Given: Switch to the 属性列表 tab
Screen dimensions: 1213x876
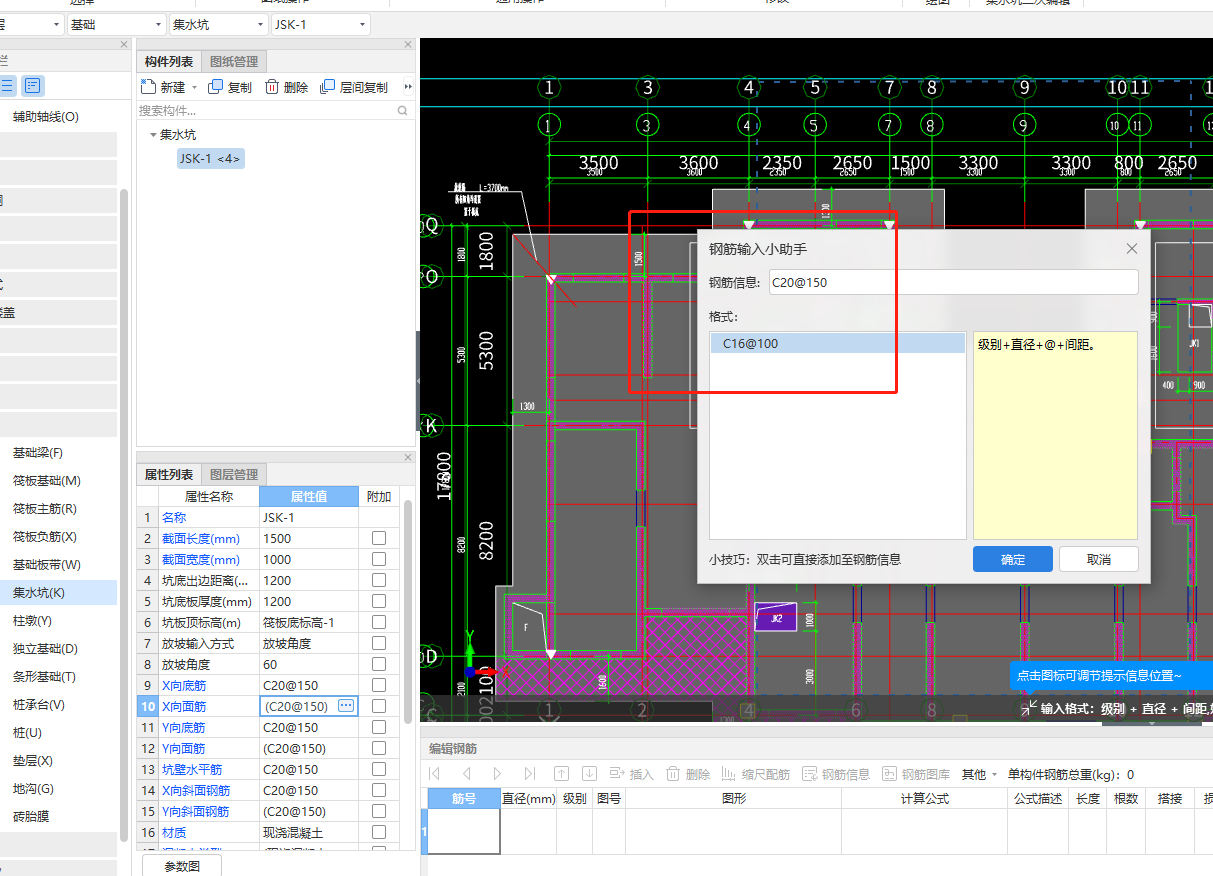Looking at the screenshot, I should 169,475.
